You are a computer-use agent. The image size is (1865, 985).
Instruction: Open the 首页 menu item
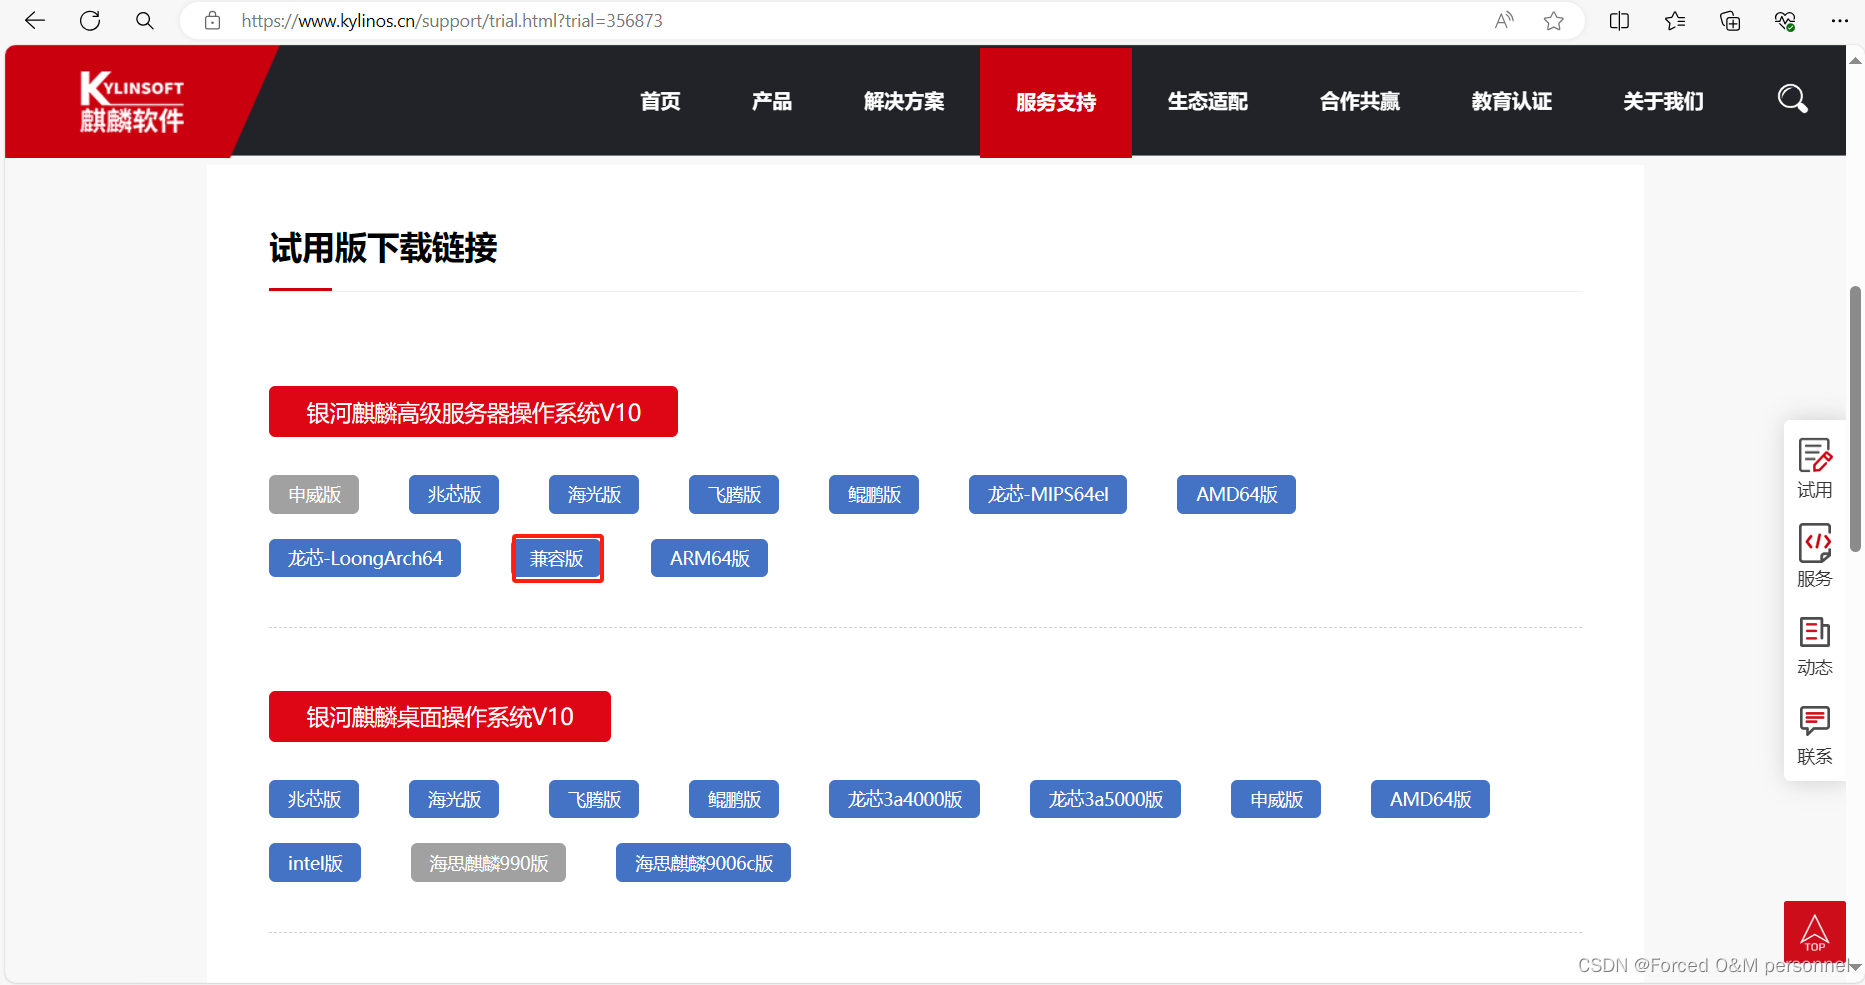[660, 102]
